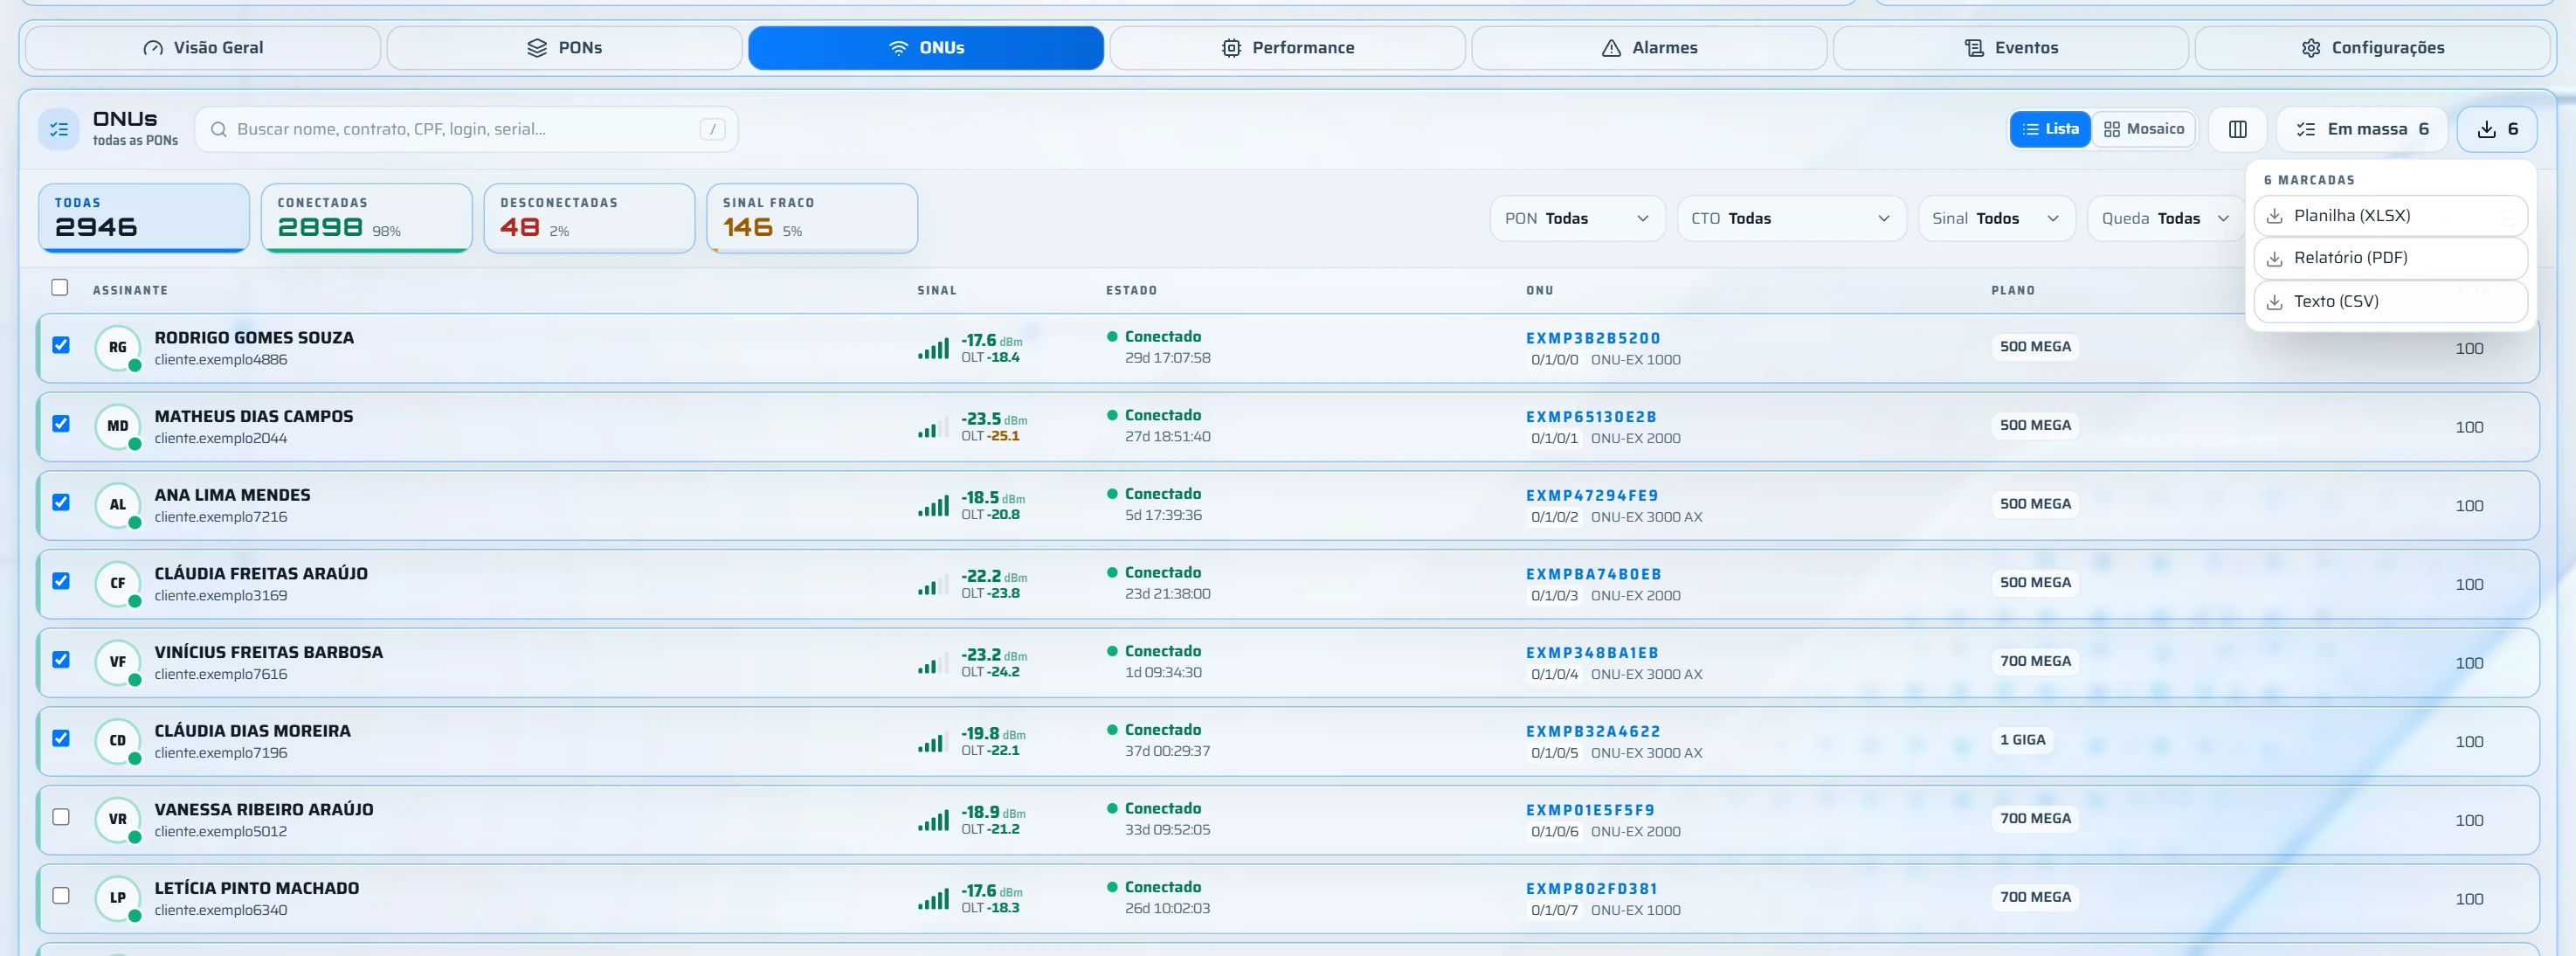The width and height of the screenshot is (2576, 956).
Task: Switch to Mosaico view
Action: pyautogui.click(x=2143, y=129)
